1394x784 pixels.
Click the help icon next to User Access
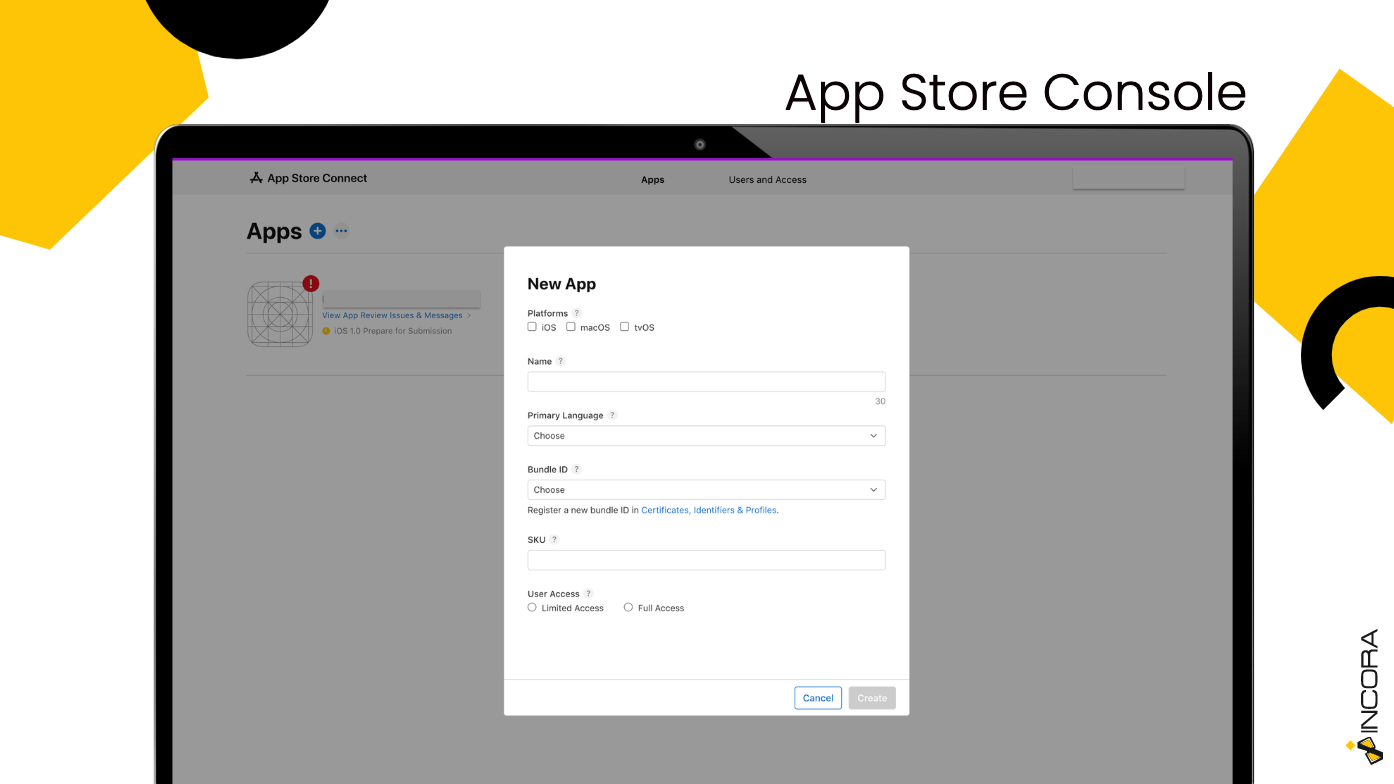click(589, 593)
